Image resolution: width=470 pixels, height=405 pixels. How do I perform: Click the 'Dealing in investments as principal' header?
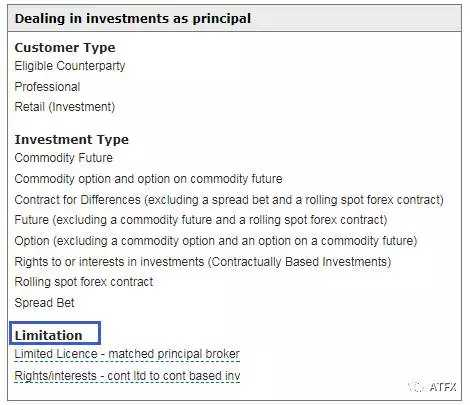[133, 18]
